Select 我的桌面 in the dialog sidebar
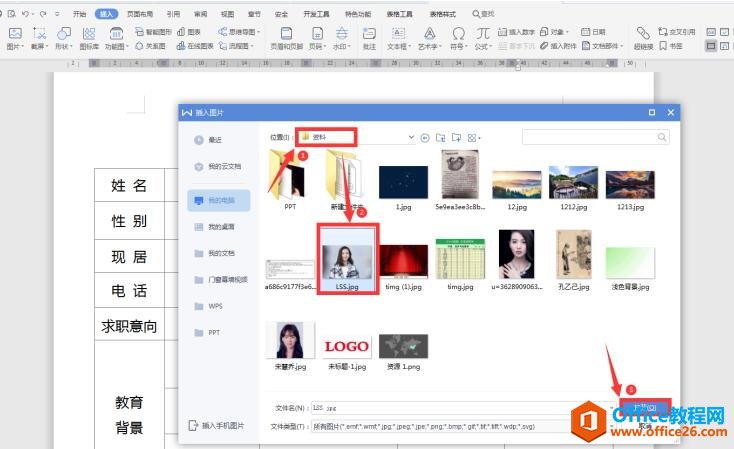This screenshot has height=449, width=734. tap(220, 227)
